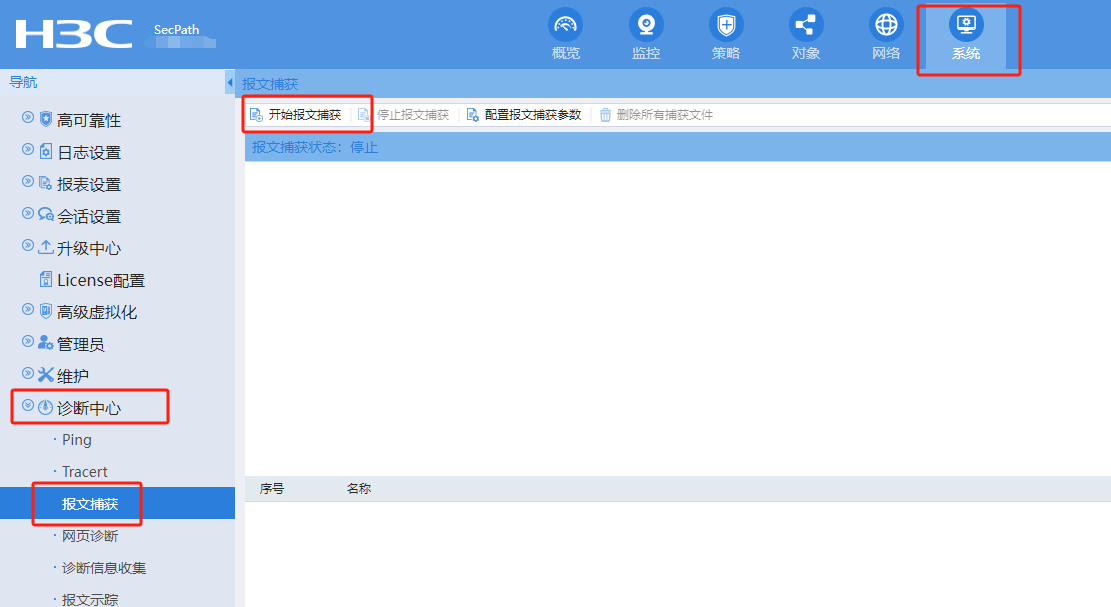Click the 报文捕获 page title
The image size is (1111, 607).
270,84
